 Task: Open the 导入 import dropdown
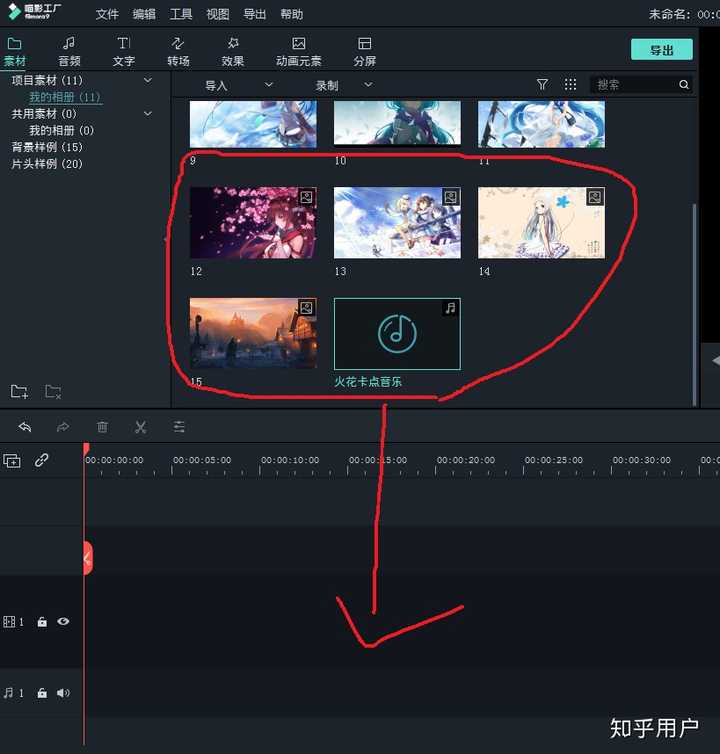click(239, 86)
